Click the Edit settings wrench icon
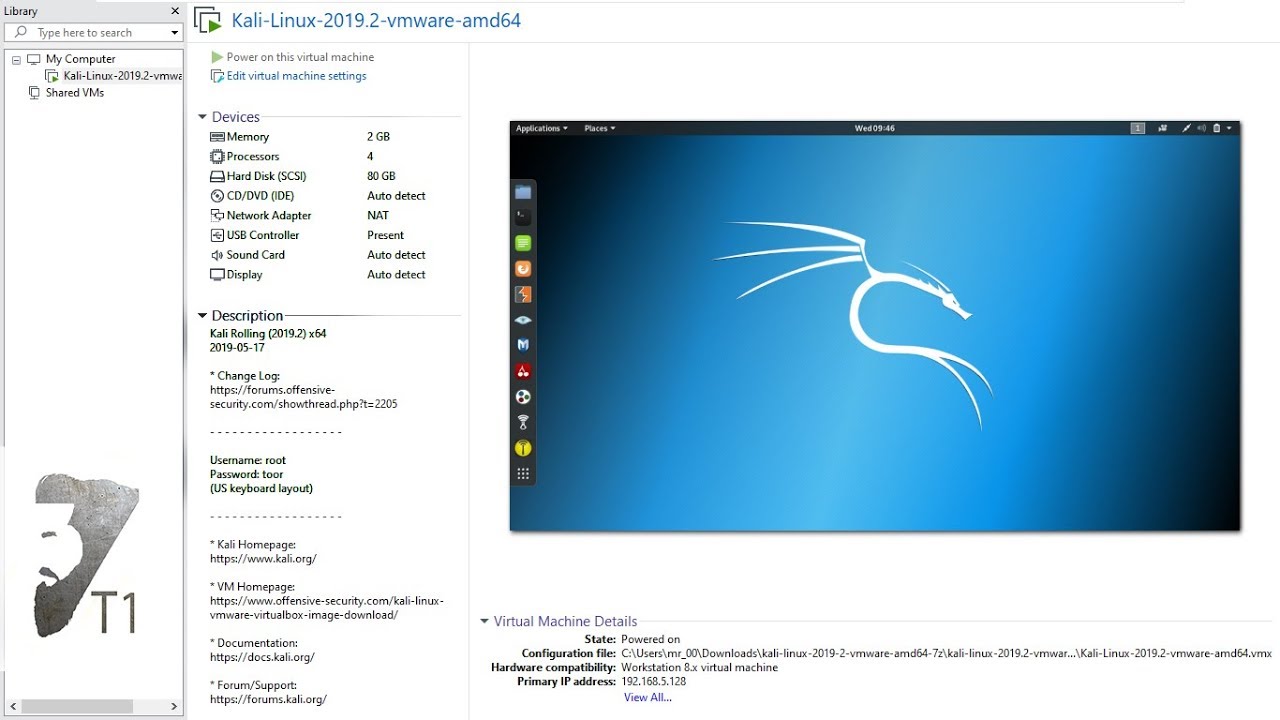Screen dimensions: 1280x720 point(217,76)
